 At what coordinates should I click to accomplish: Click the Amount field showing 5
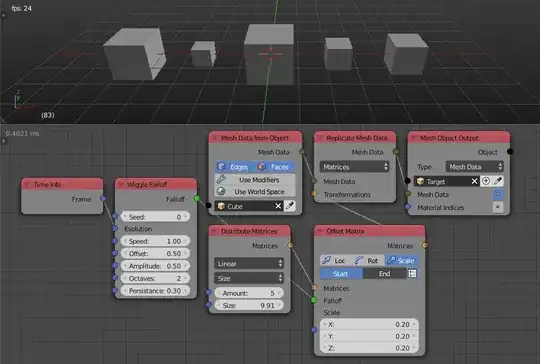[x=249, y=293]
